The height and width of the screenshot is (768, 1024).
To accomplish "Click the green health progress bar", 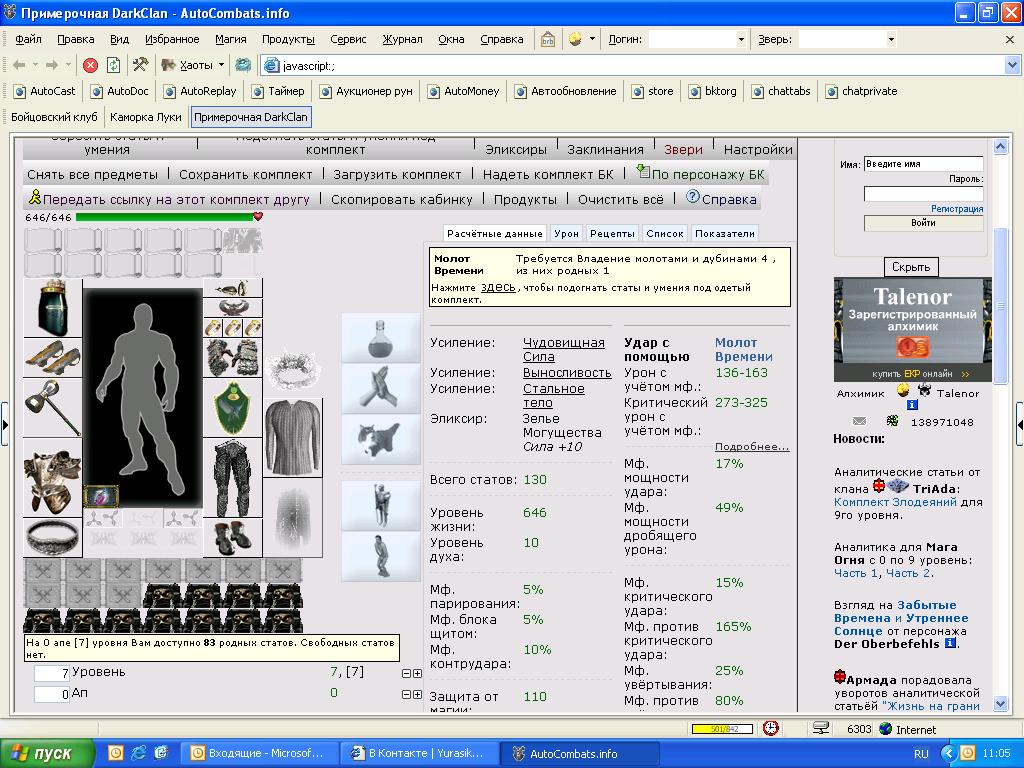I will point(164,217).
